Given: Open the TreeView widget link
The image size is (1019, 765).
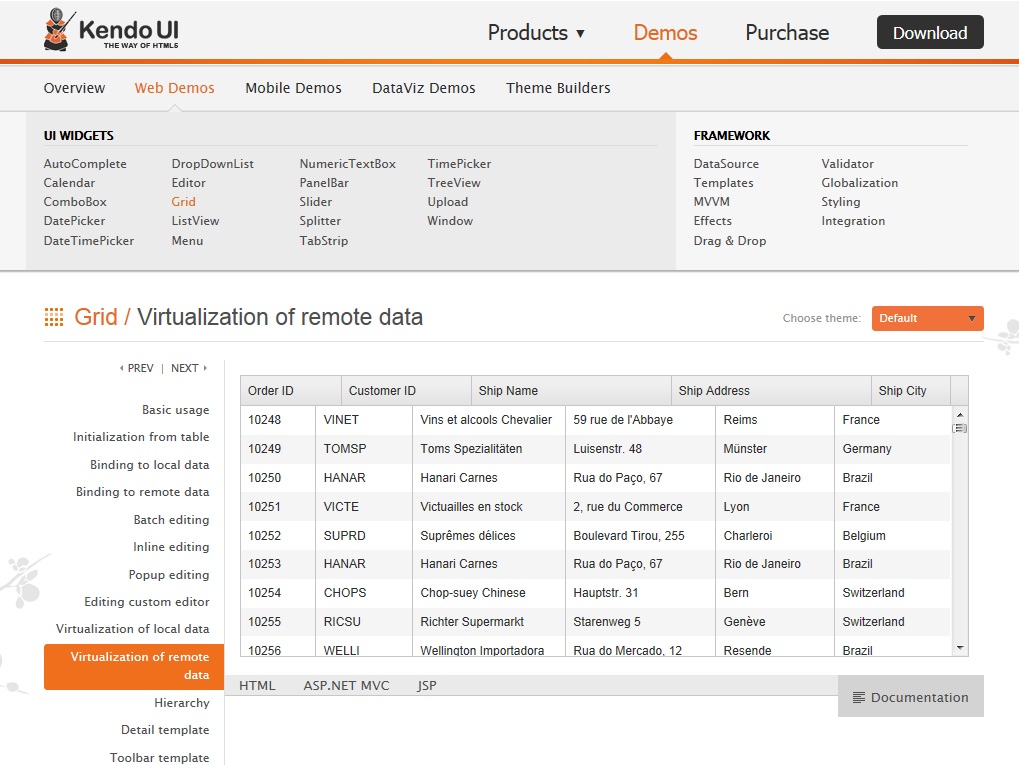Looking at the screenshot, I should pos(454,183).
